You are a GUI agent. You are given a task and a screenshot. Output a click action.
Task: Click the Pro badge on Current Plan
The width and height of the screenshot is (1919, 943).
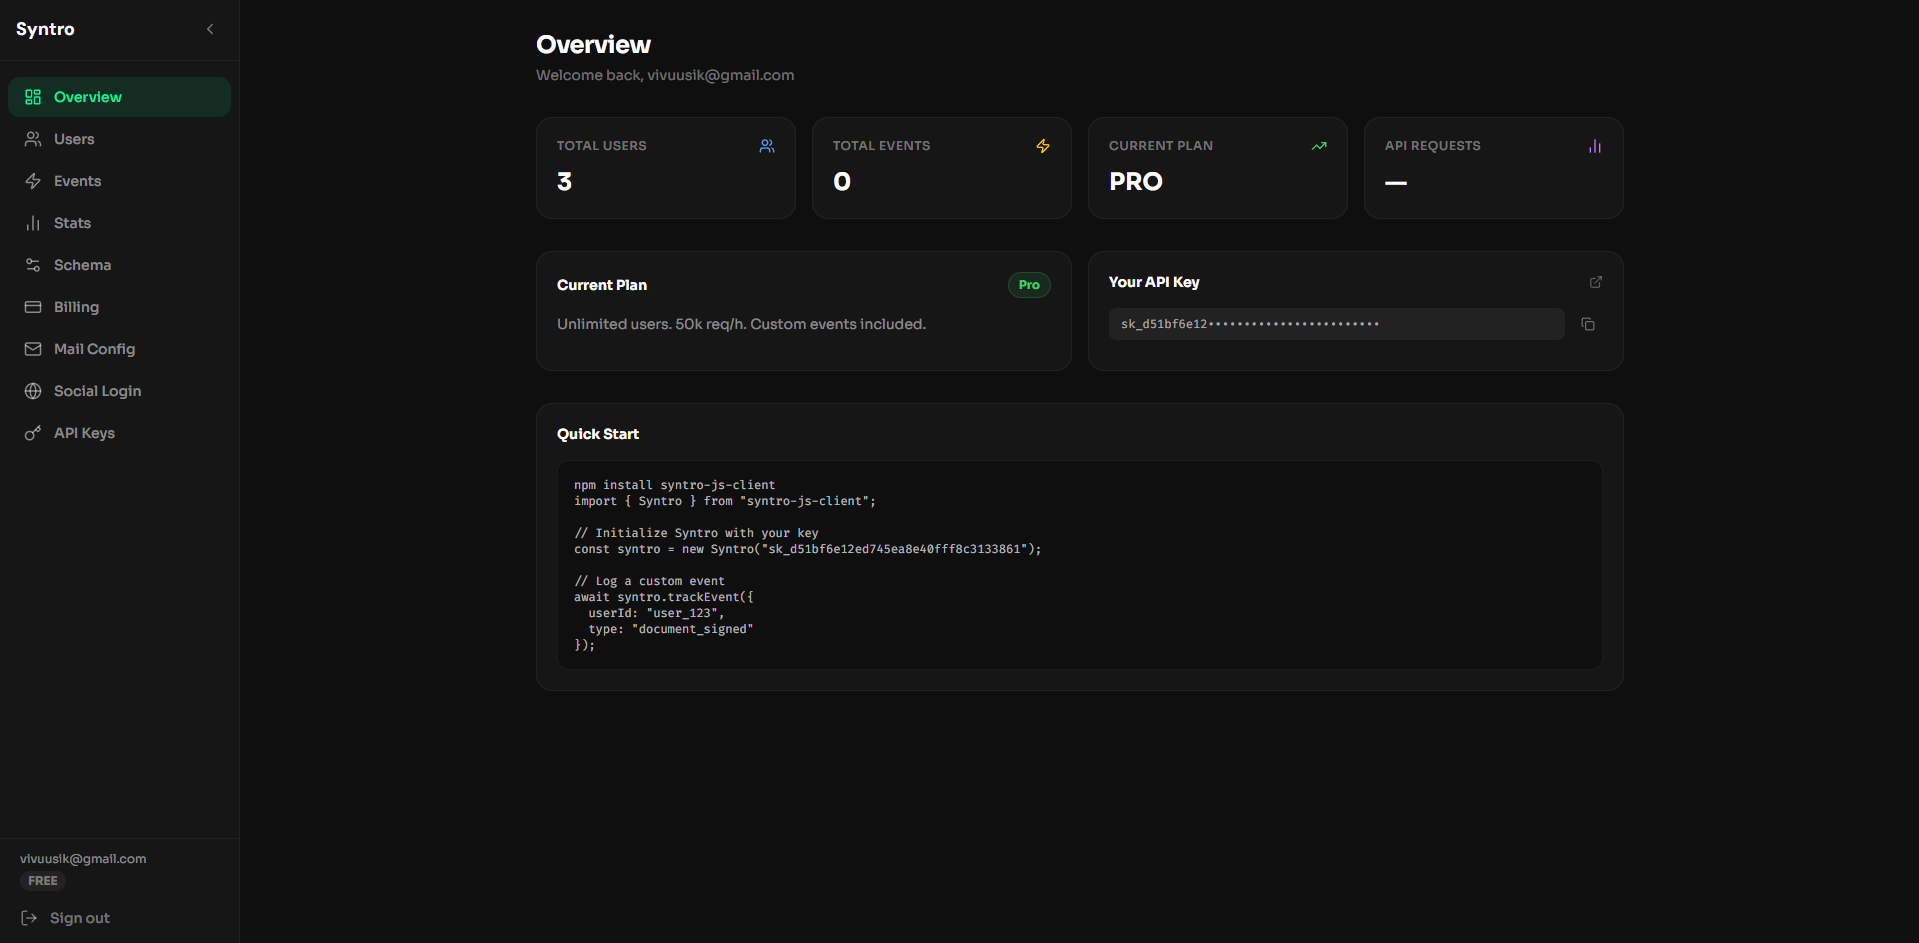1029,285
